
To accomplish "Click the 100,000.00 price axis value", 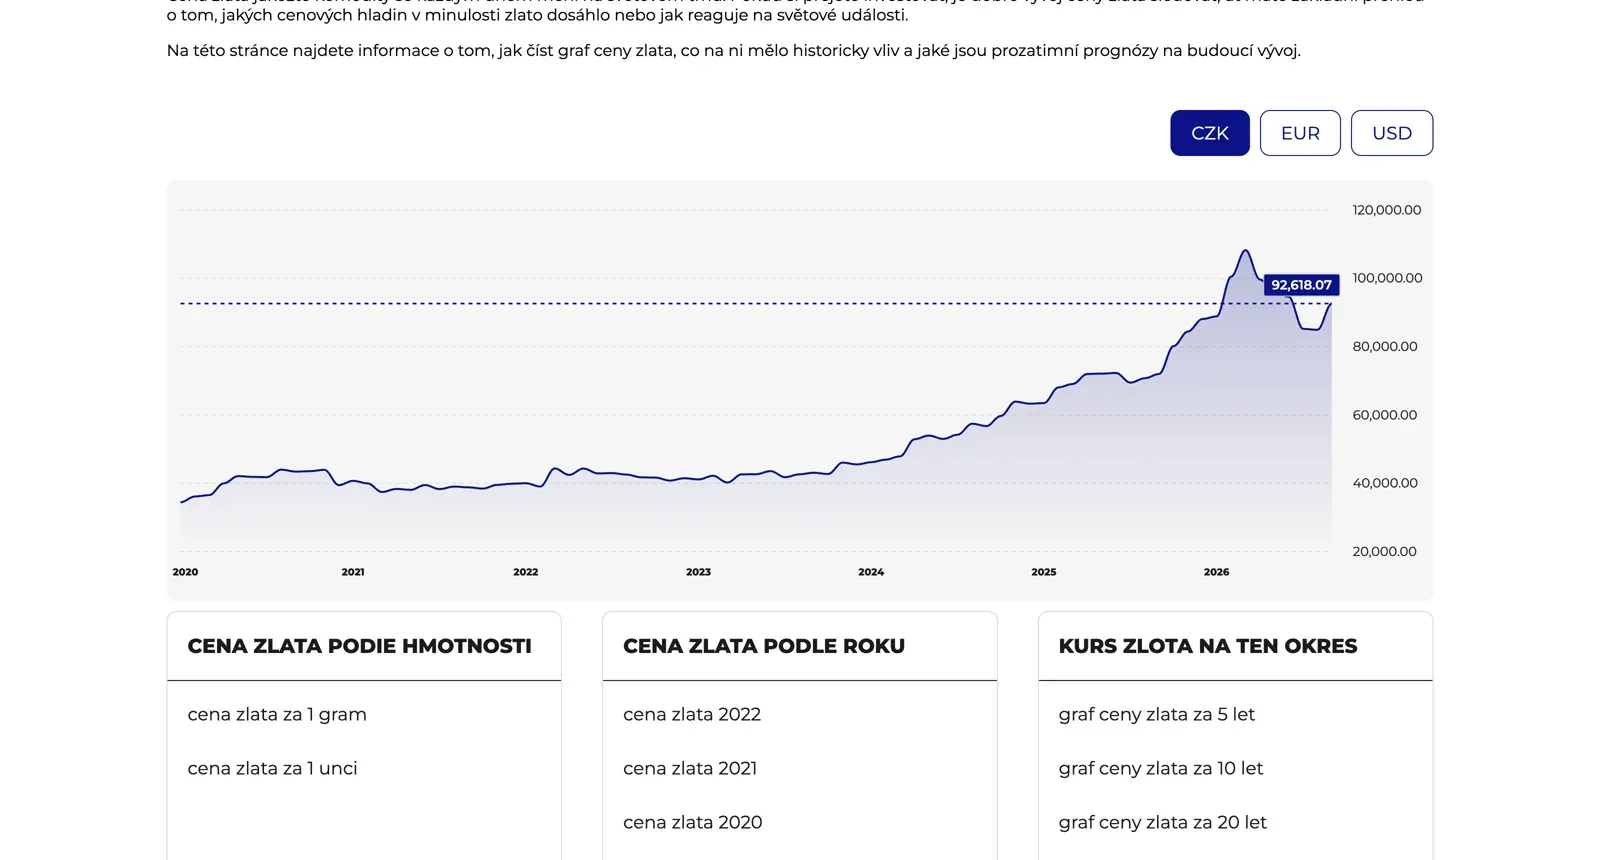I will click(x=1387, y=278).
